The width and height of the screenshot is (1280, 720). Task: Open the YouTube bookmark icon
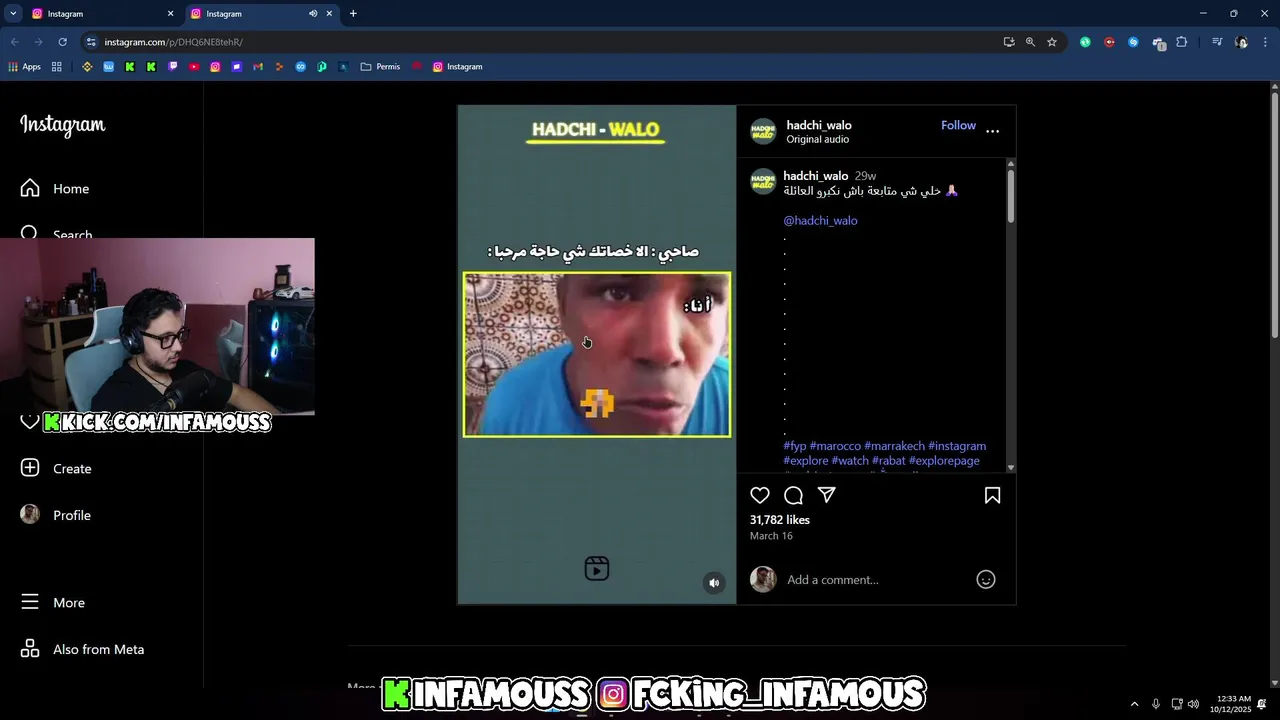194,67
